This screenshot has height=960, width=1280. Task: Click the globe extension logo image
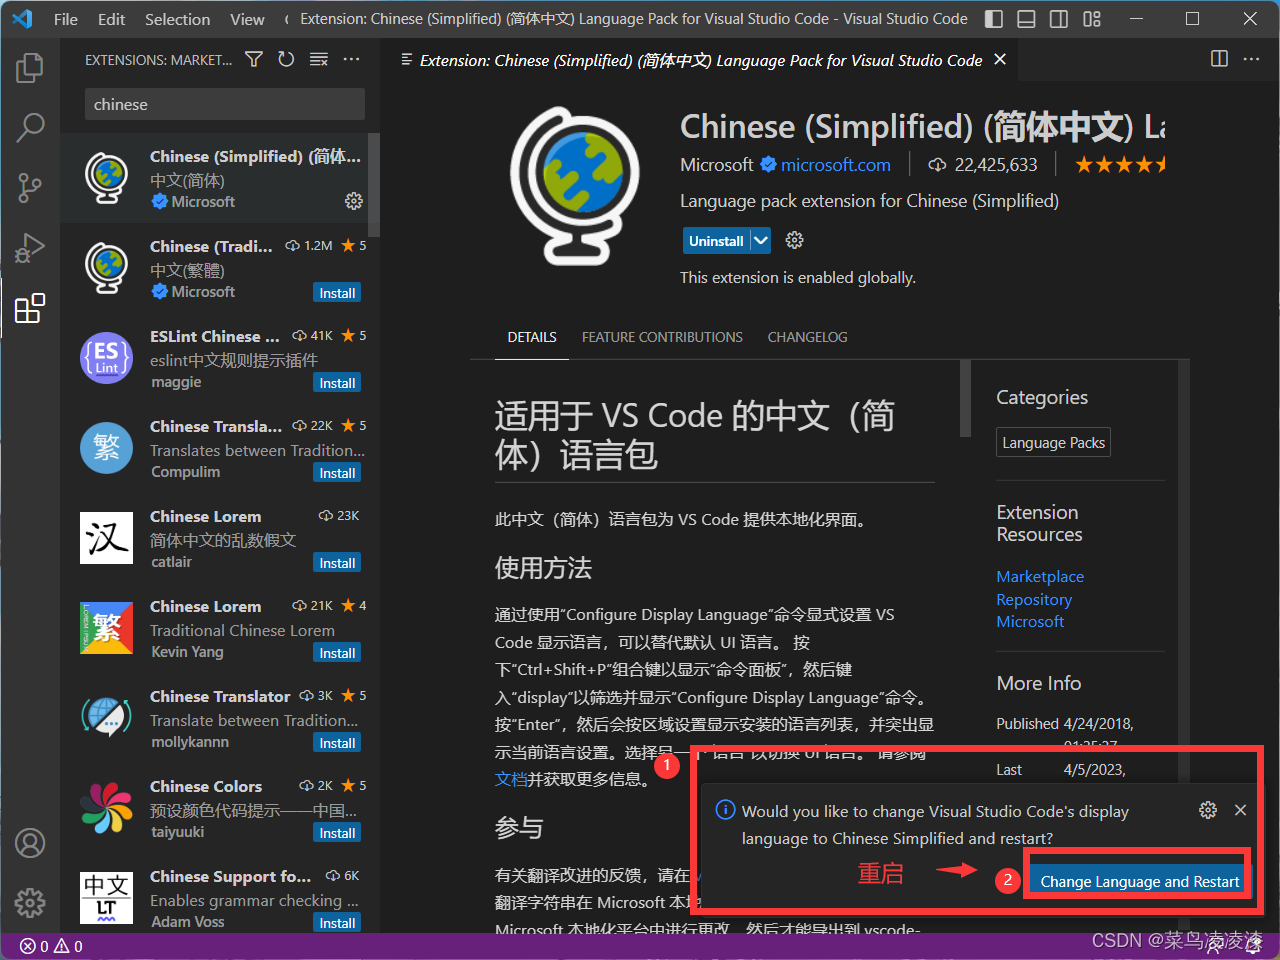click(574, 185)
